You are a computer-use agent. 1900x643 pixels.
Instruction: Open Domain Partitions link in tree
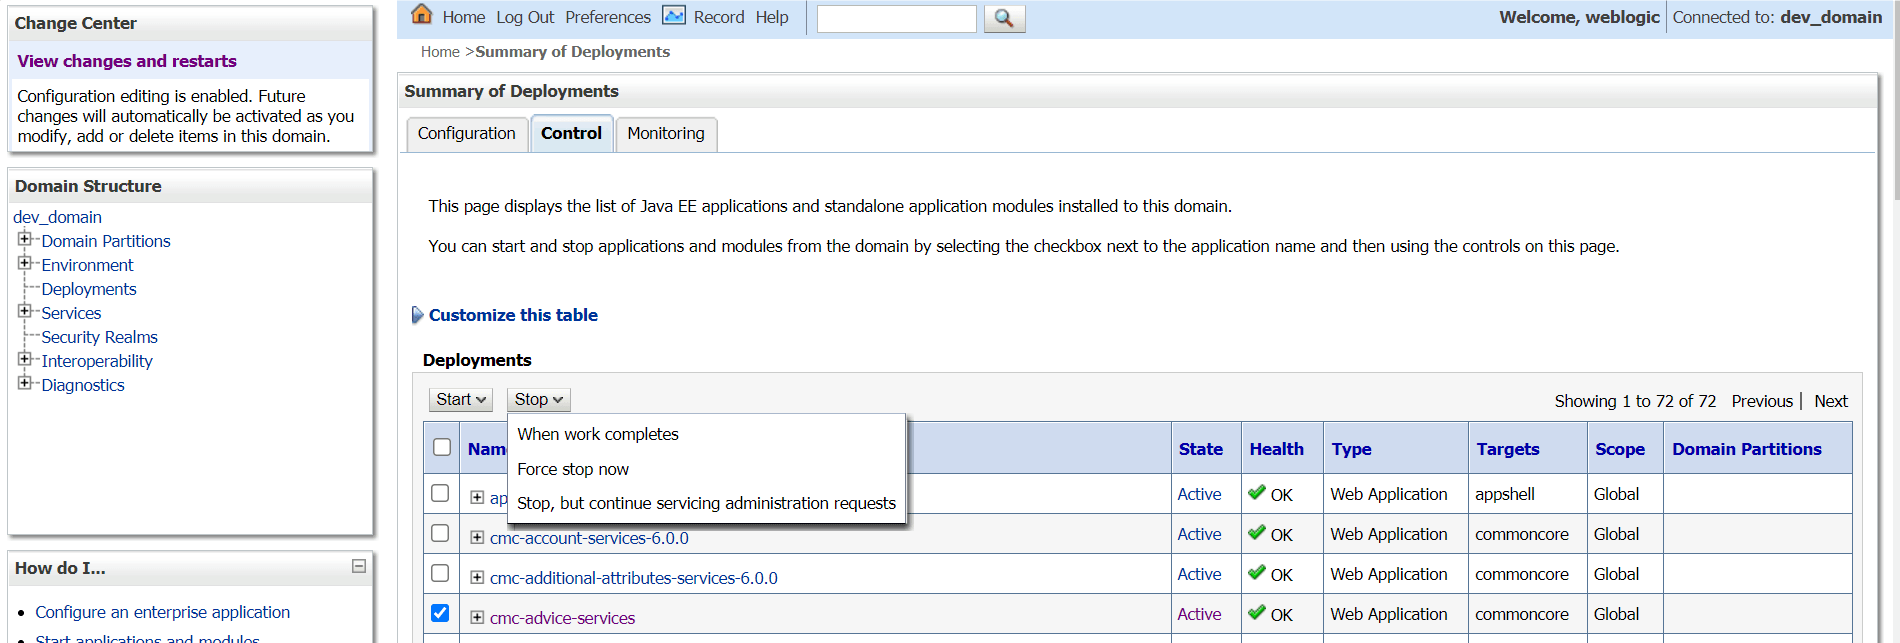[106, 241]
